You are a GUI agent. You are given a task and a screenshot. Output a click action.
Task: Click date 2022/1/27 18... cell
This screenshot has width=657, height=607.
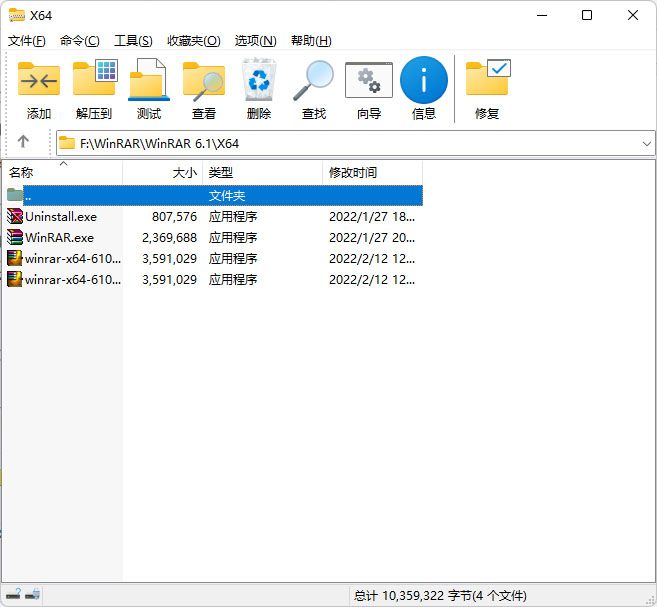point(372,217)
